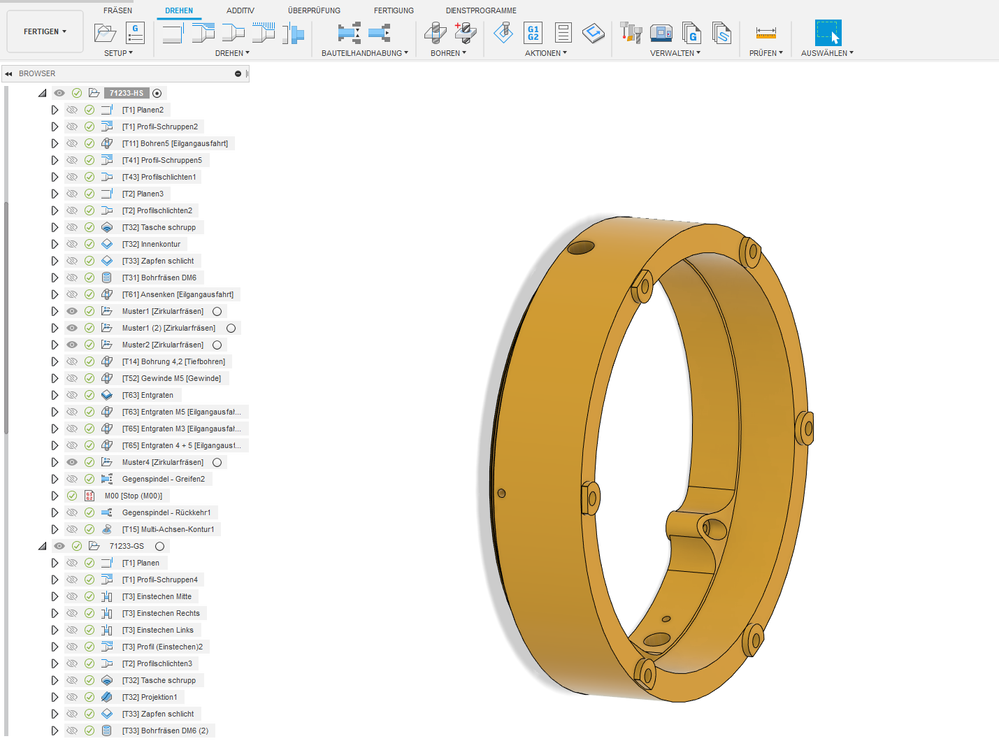The image size is (999, 741).
Task: Click the generate toolpath icon in Aktionen
Action: 593,32
